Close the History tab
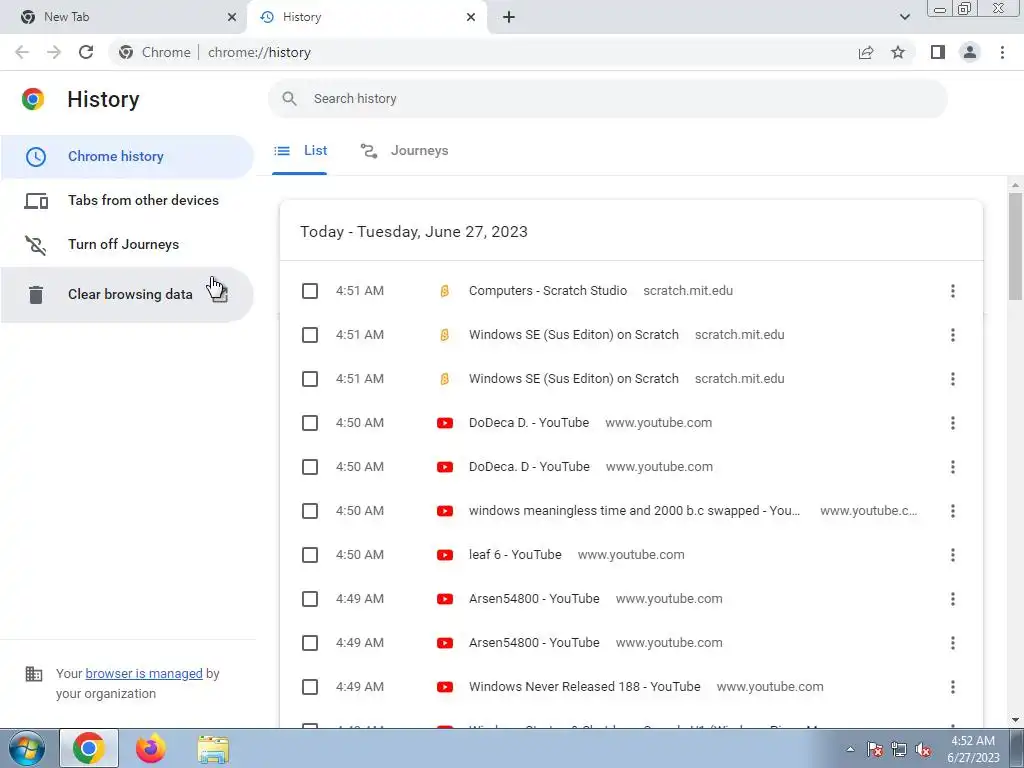 471,17
